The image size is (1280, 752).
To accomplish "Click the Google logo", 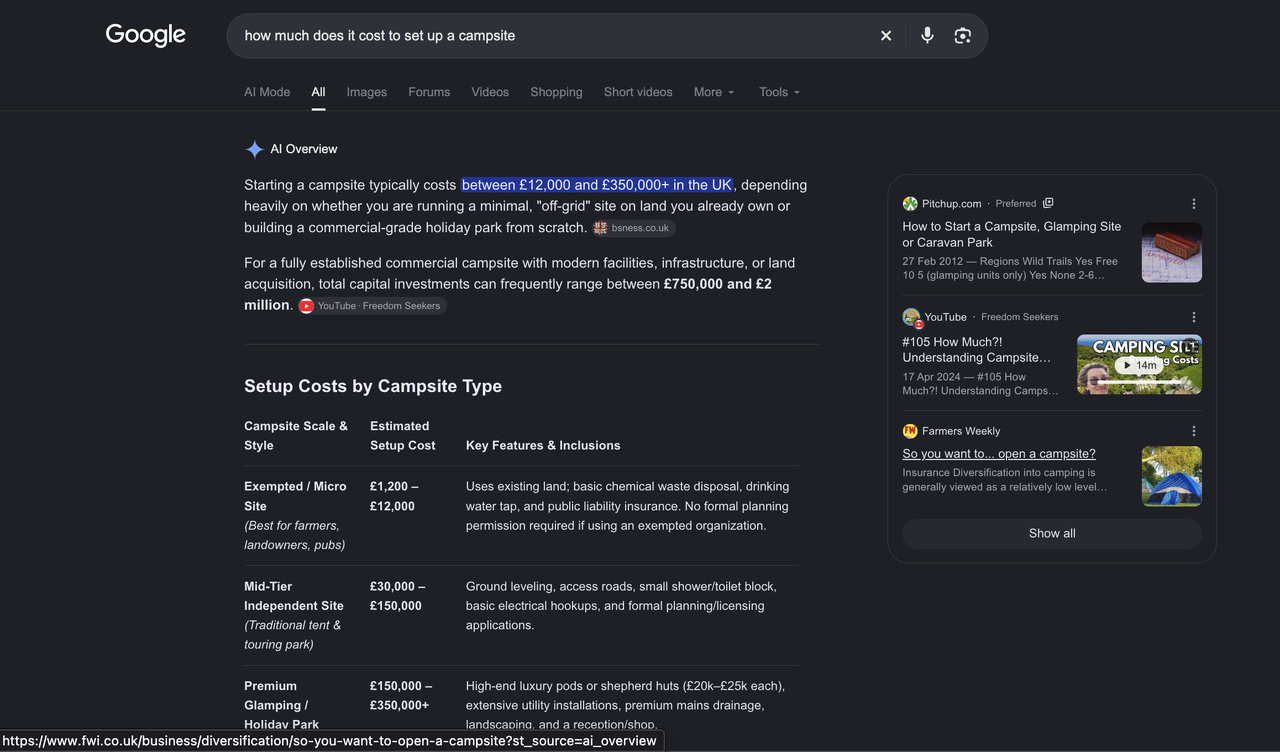I will pos(146,35).
